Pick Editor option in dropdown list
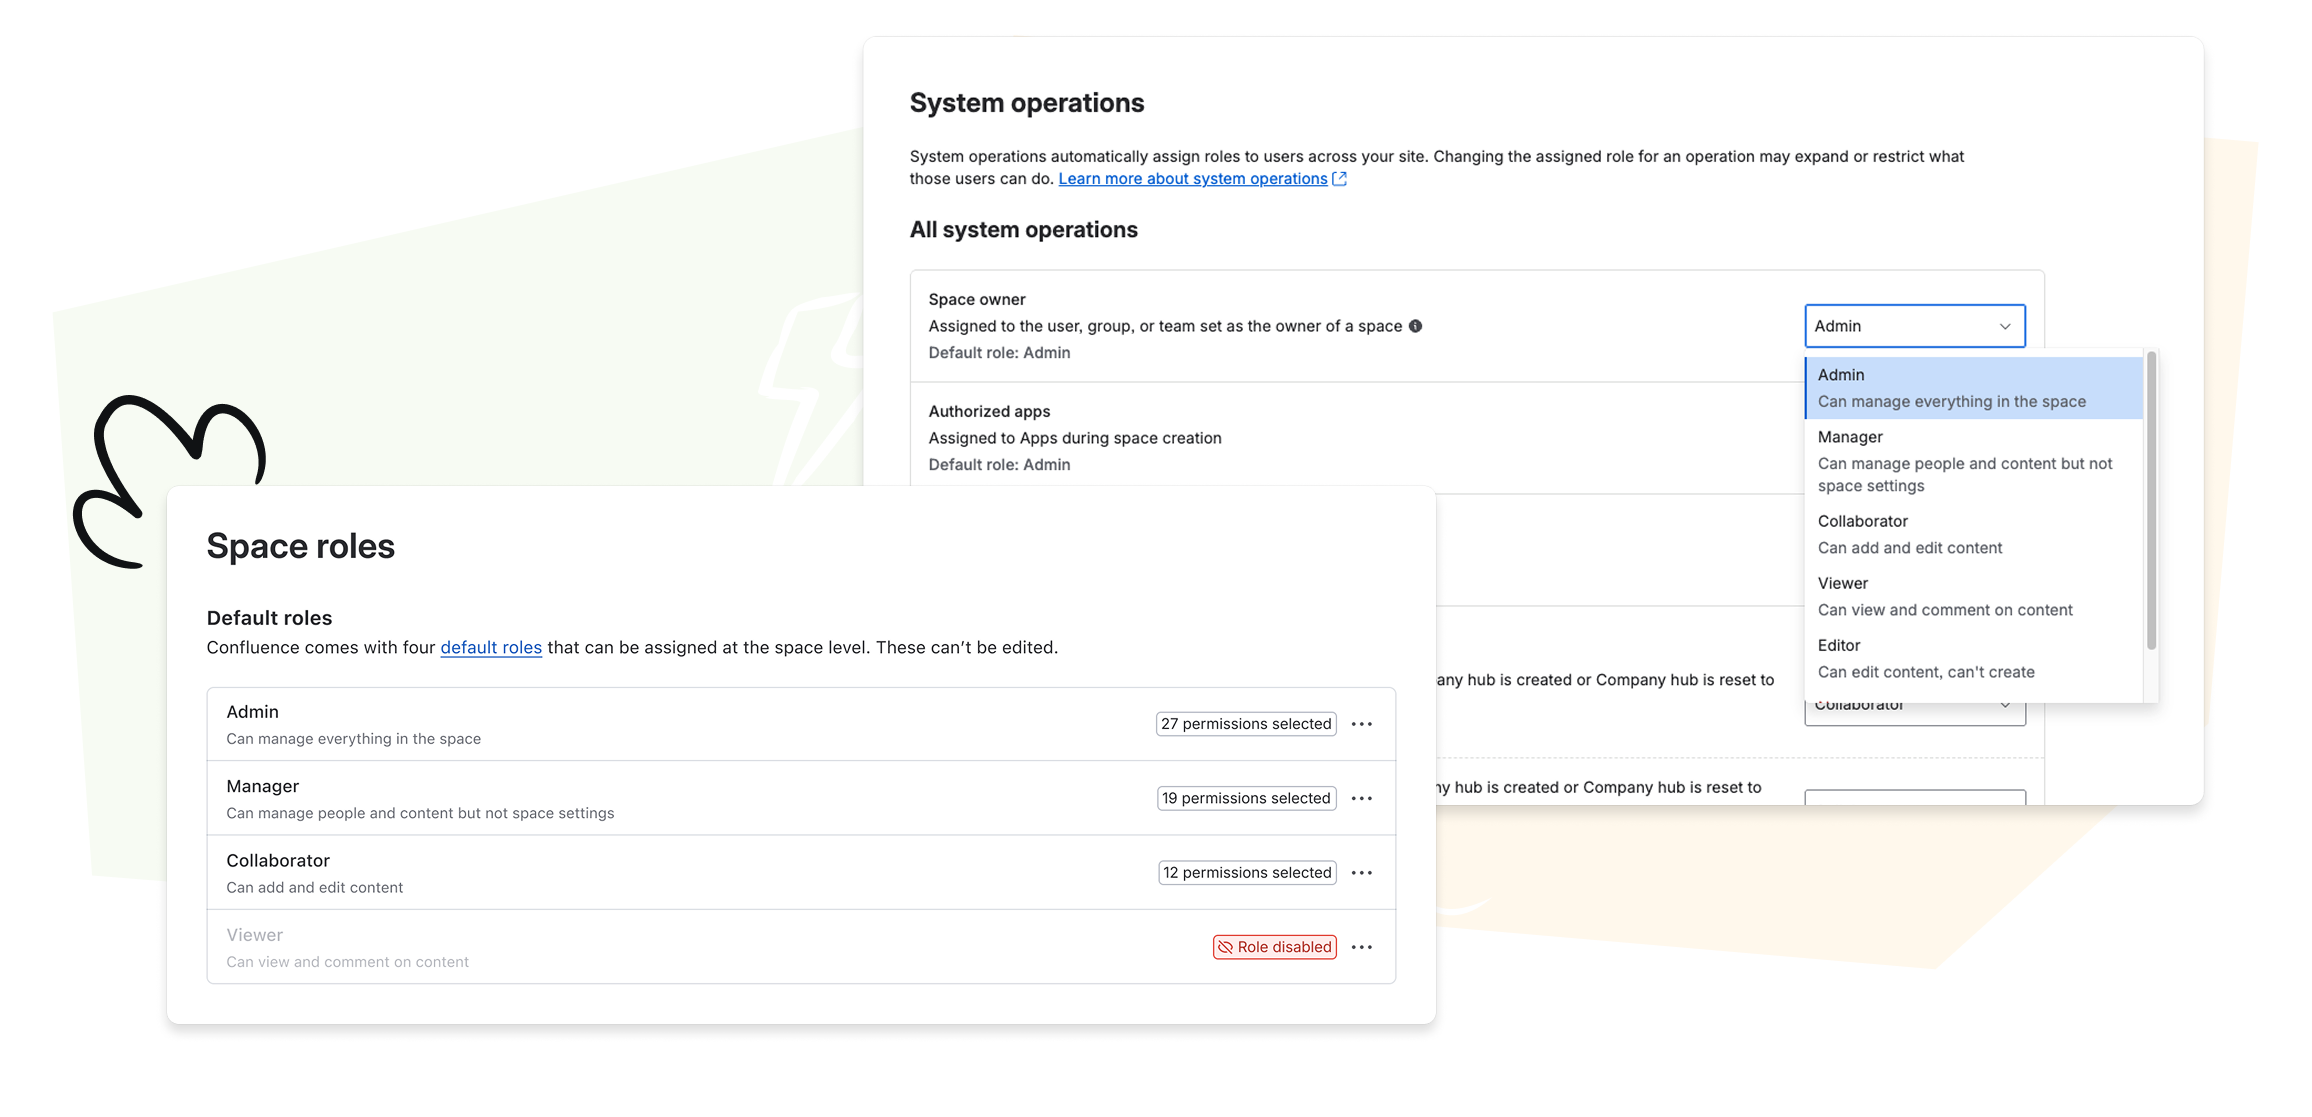This screenshot has height=1117, width=2312. (x=1974, y=658)
